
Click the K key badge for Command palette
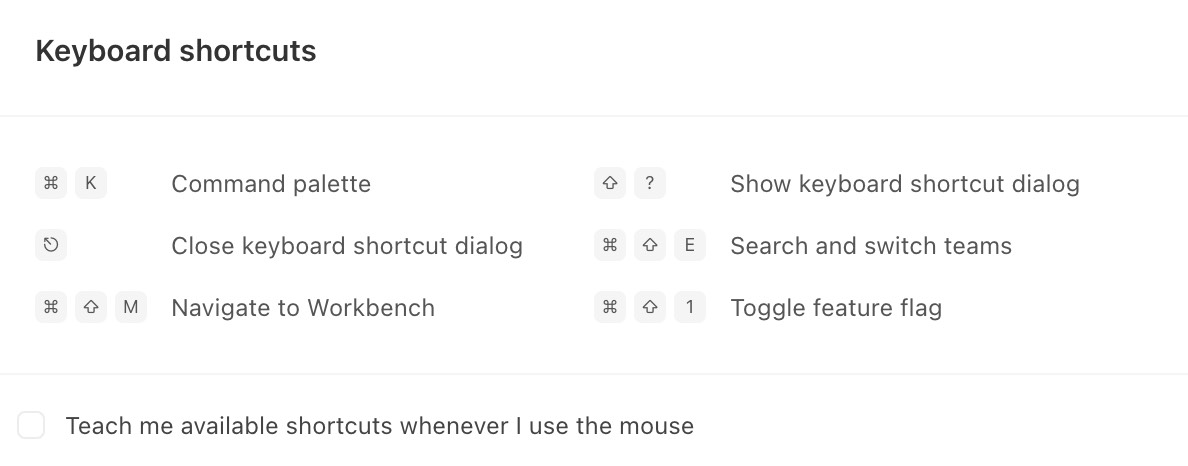point(91,183)
